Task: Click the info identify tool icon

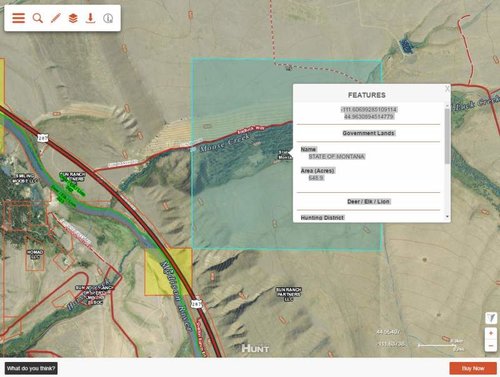Action: point(108,18)
